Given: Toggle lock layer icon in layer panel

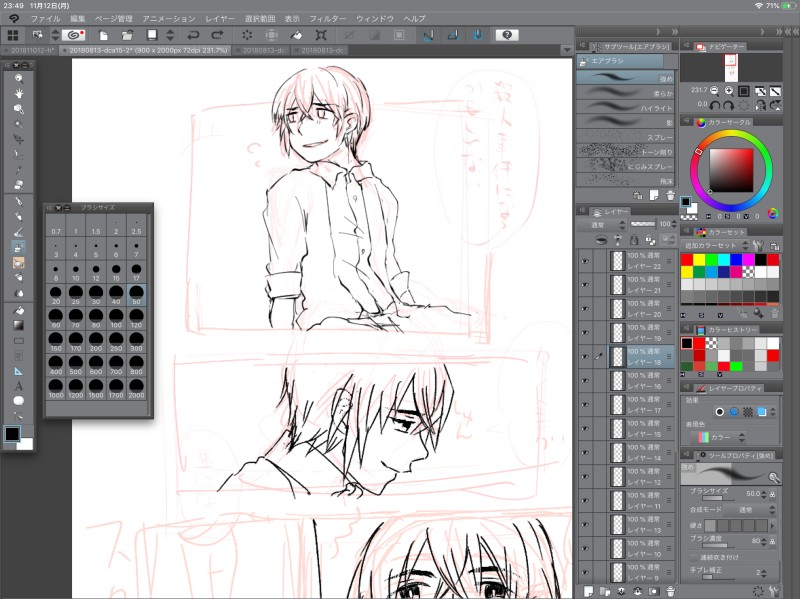Looking at the screenshot, I should pos(634,239).
